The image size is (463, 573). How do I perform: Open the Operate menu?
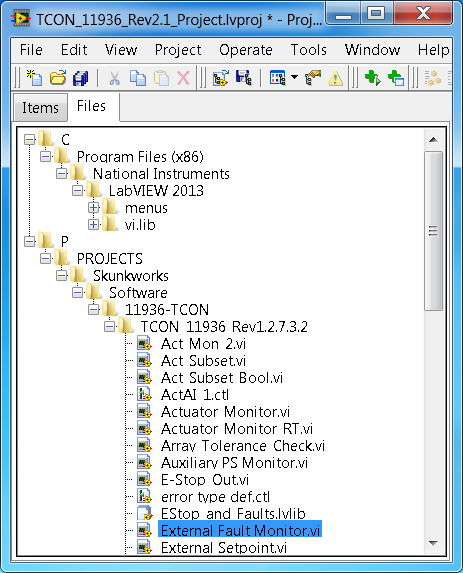point(246,50)
